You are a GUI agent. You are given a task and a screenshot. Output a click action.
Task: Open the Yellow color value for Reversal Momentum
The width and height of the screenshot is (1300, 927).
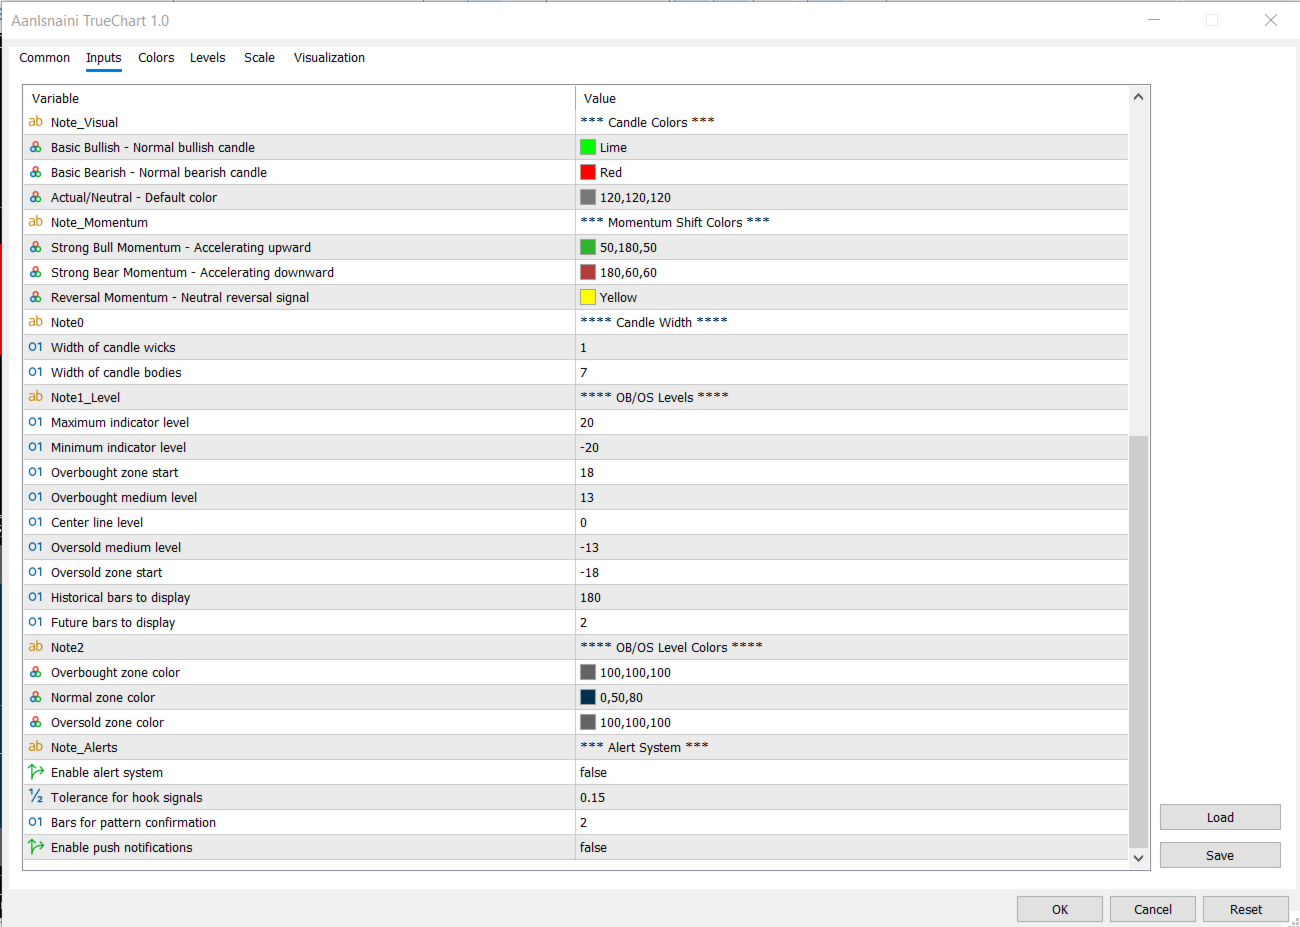tap(618, 297)
